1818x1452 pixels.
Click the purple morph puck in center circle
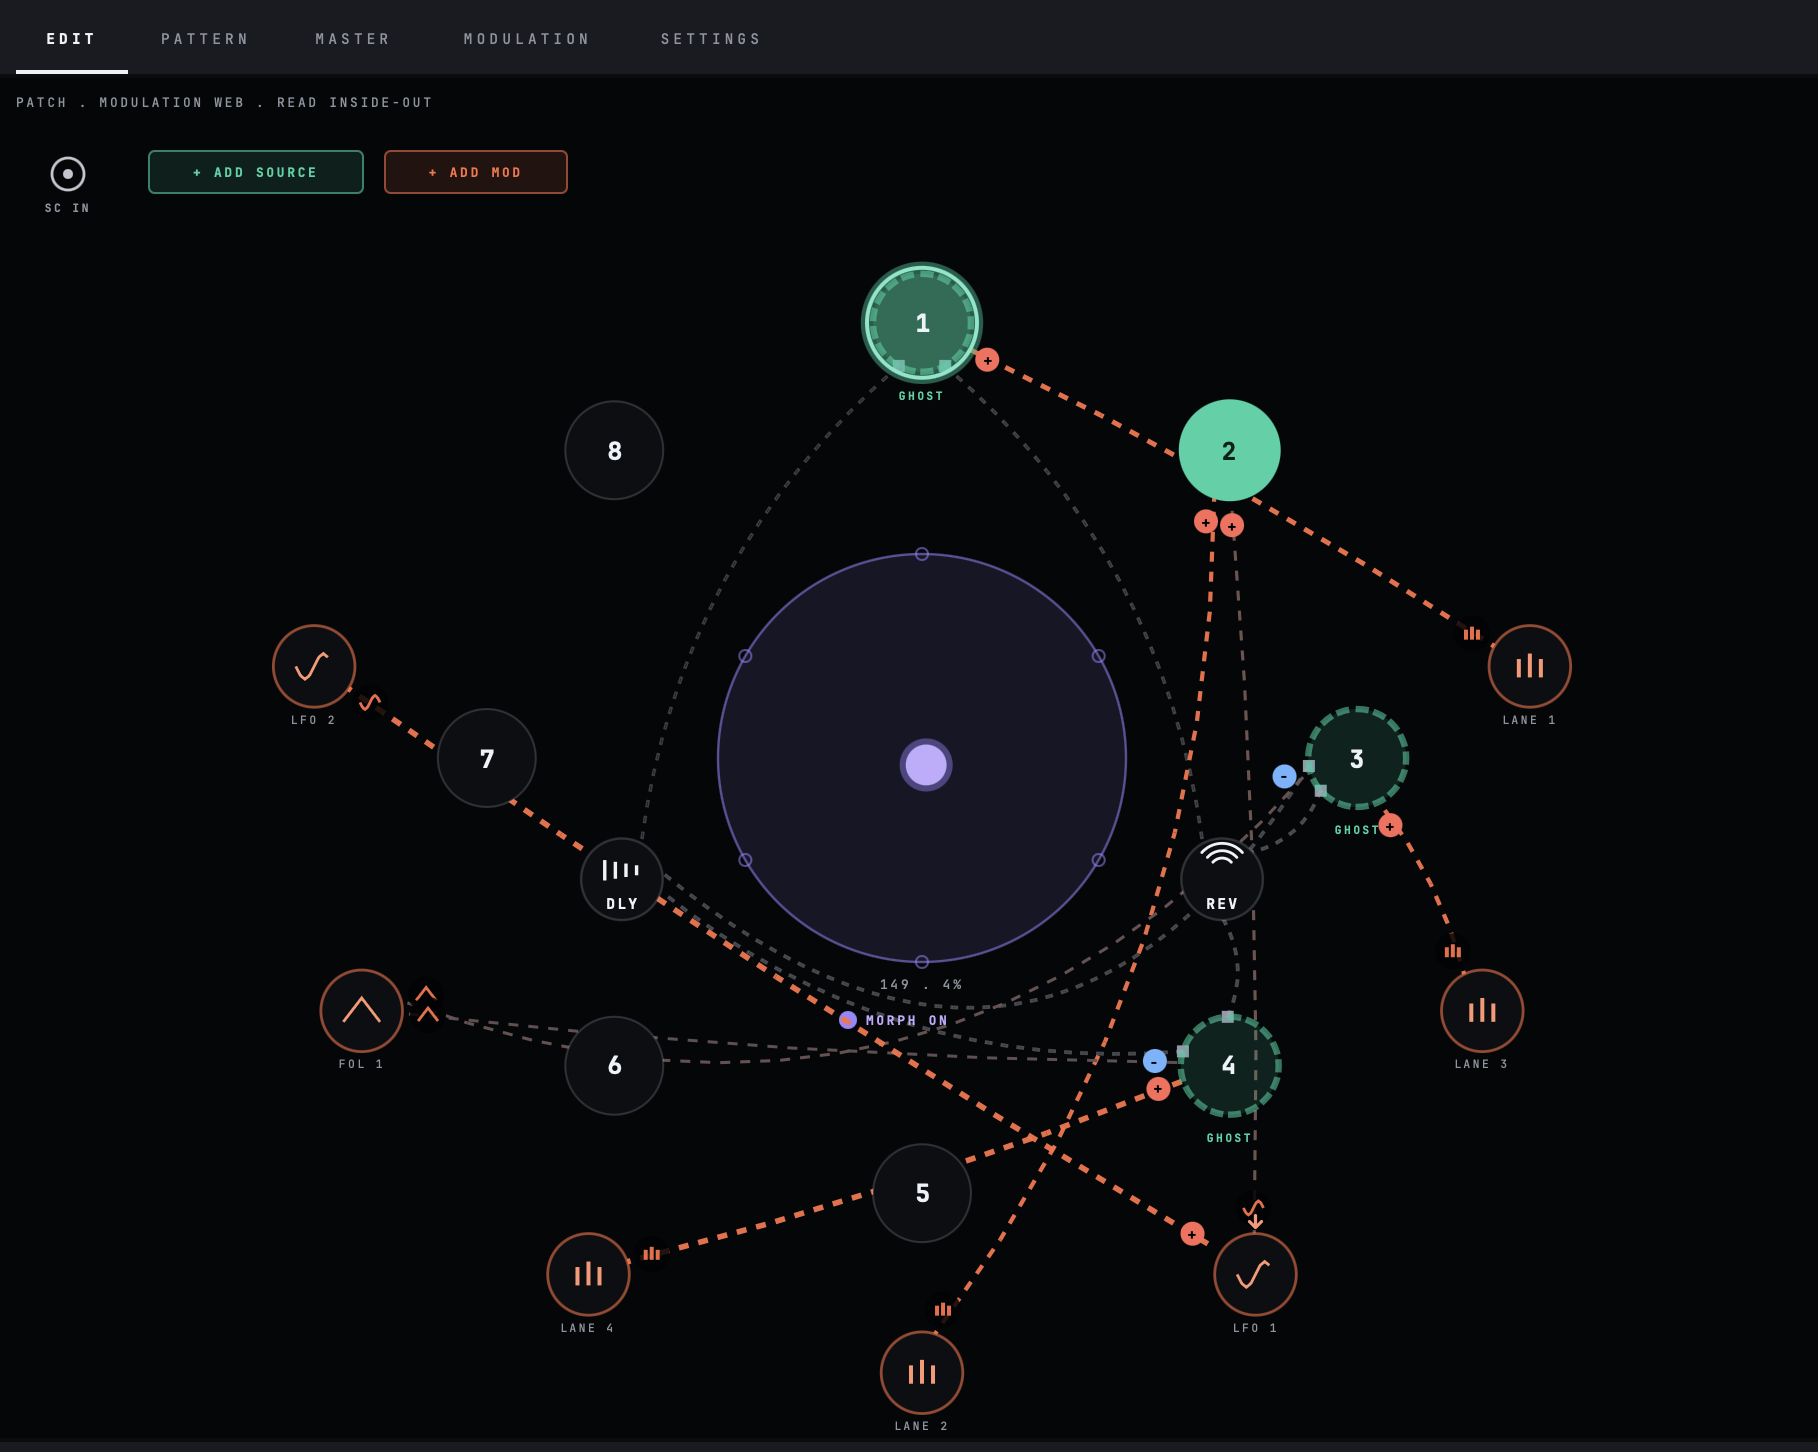pyautogui.click(x=926, y=765)
